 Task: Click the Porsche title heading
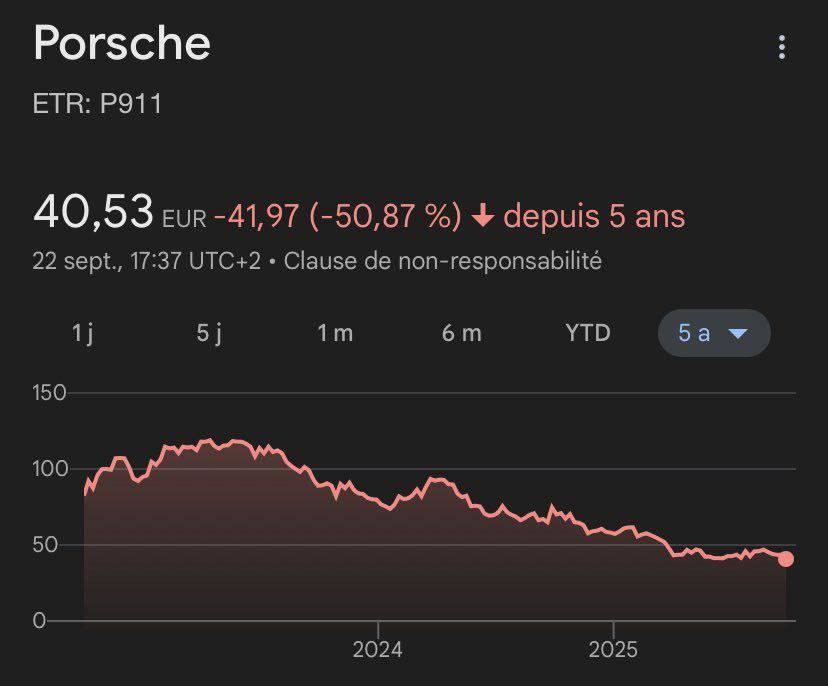pyautogui.click(x=122, y=43)
